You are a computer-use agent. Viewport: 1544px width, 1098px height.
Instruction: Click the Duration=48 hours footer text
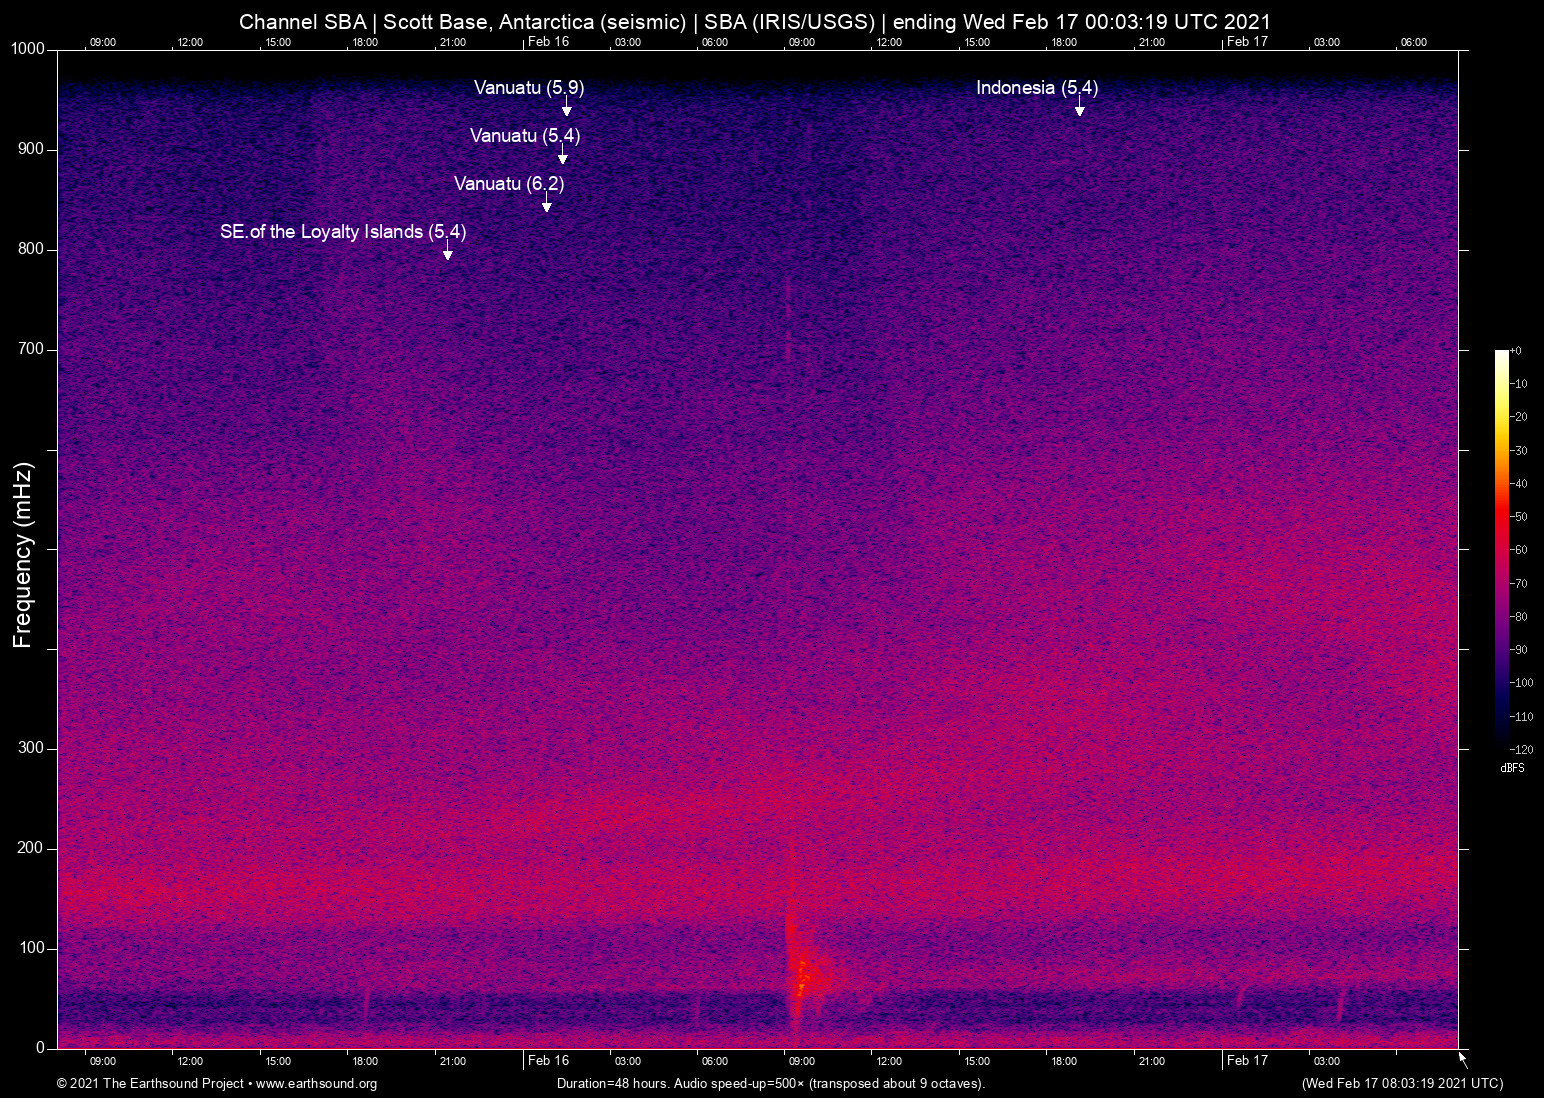tap(770, 1084)
